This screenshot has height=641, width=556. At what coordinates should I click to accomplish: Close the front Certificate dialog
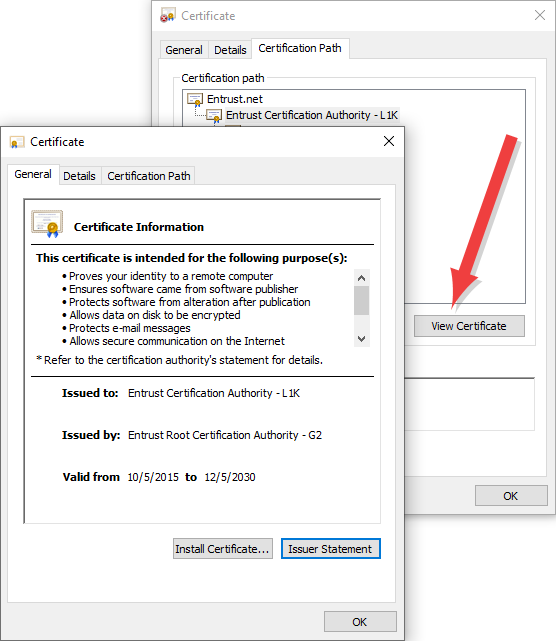389,141
